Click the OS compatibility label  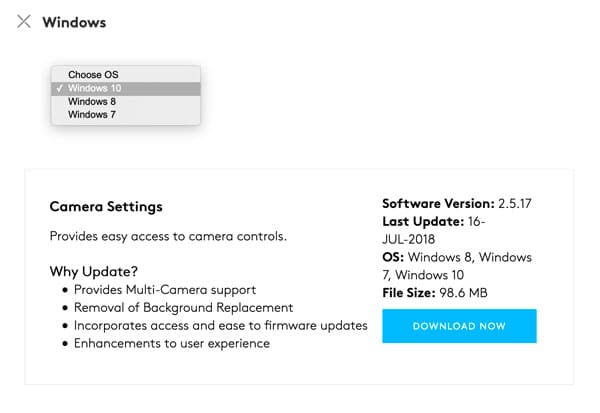click(x=391, y=257)
